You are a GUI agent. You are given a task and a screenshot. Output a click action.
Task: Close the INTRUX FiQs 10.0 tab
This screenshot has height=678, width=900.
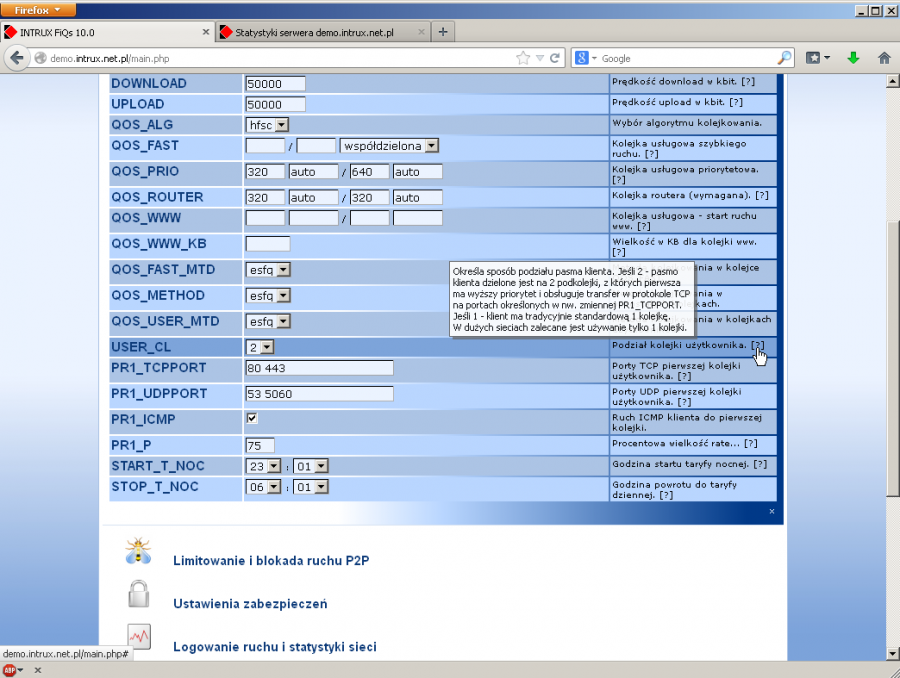205,32
